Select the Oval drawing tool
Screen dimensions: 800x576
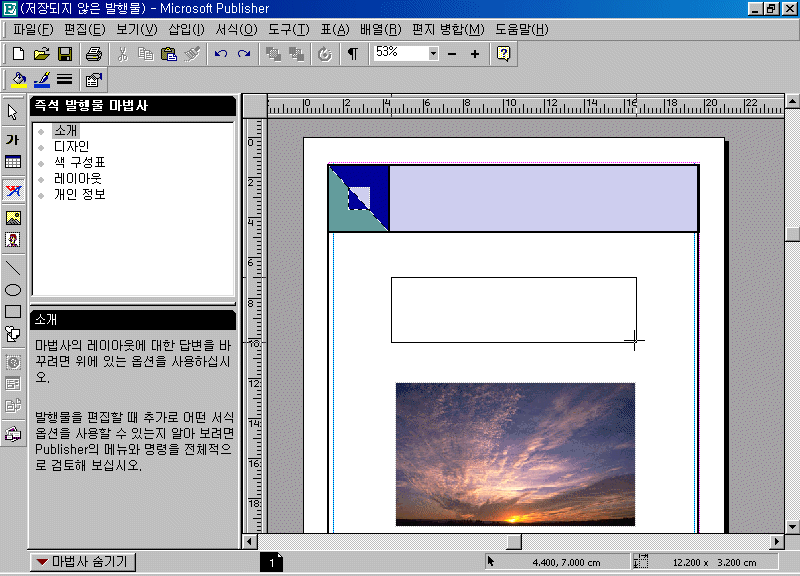click(x=13, y=290)
